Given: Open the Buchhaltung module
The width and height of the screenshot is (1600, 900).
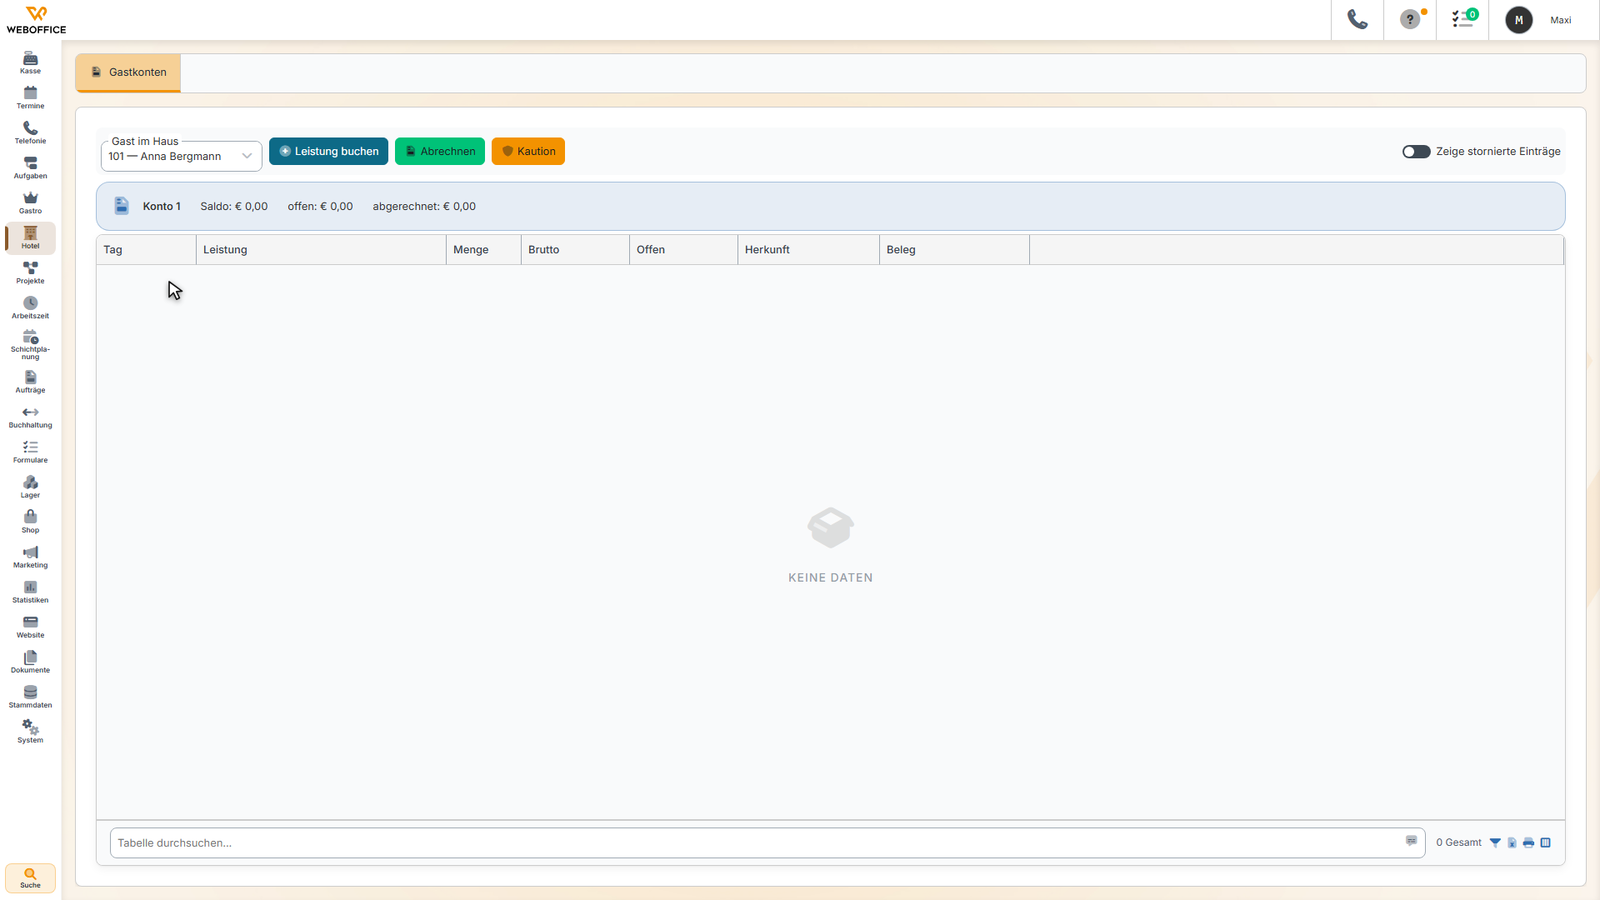Looking at the screenshot, I should pyautogui.click(x=30, y=417).
